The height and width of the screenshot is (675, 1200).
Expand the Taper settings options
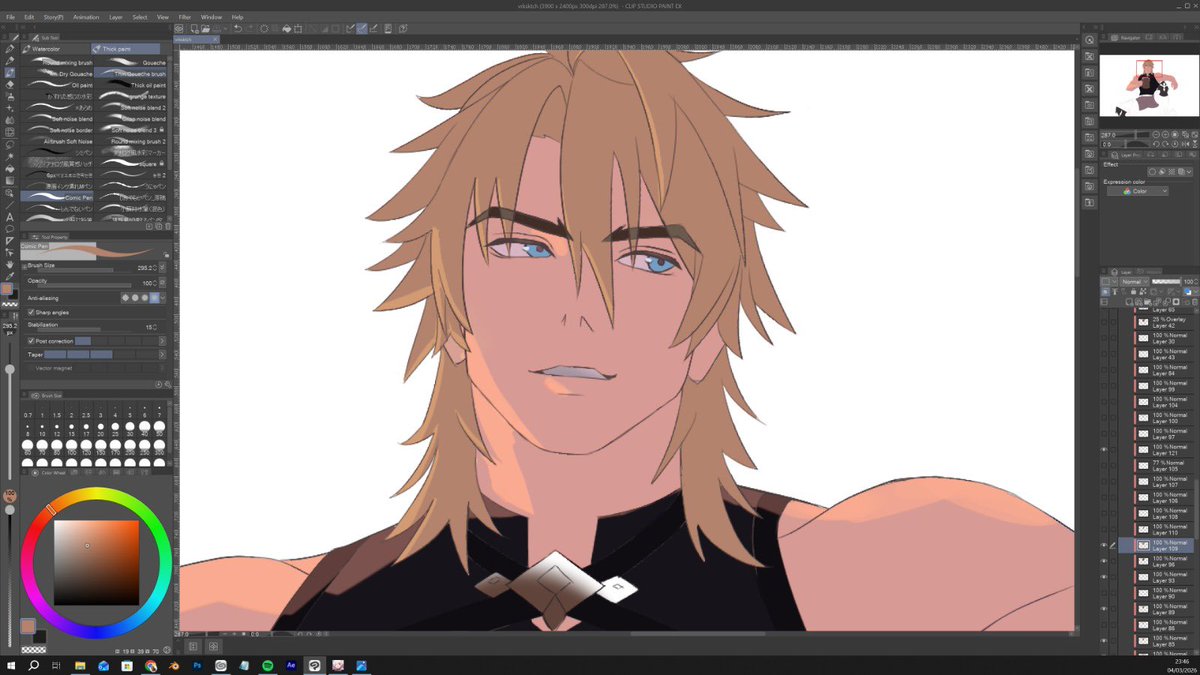point(162,354)
